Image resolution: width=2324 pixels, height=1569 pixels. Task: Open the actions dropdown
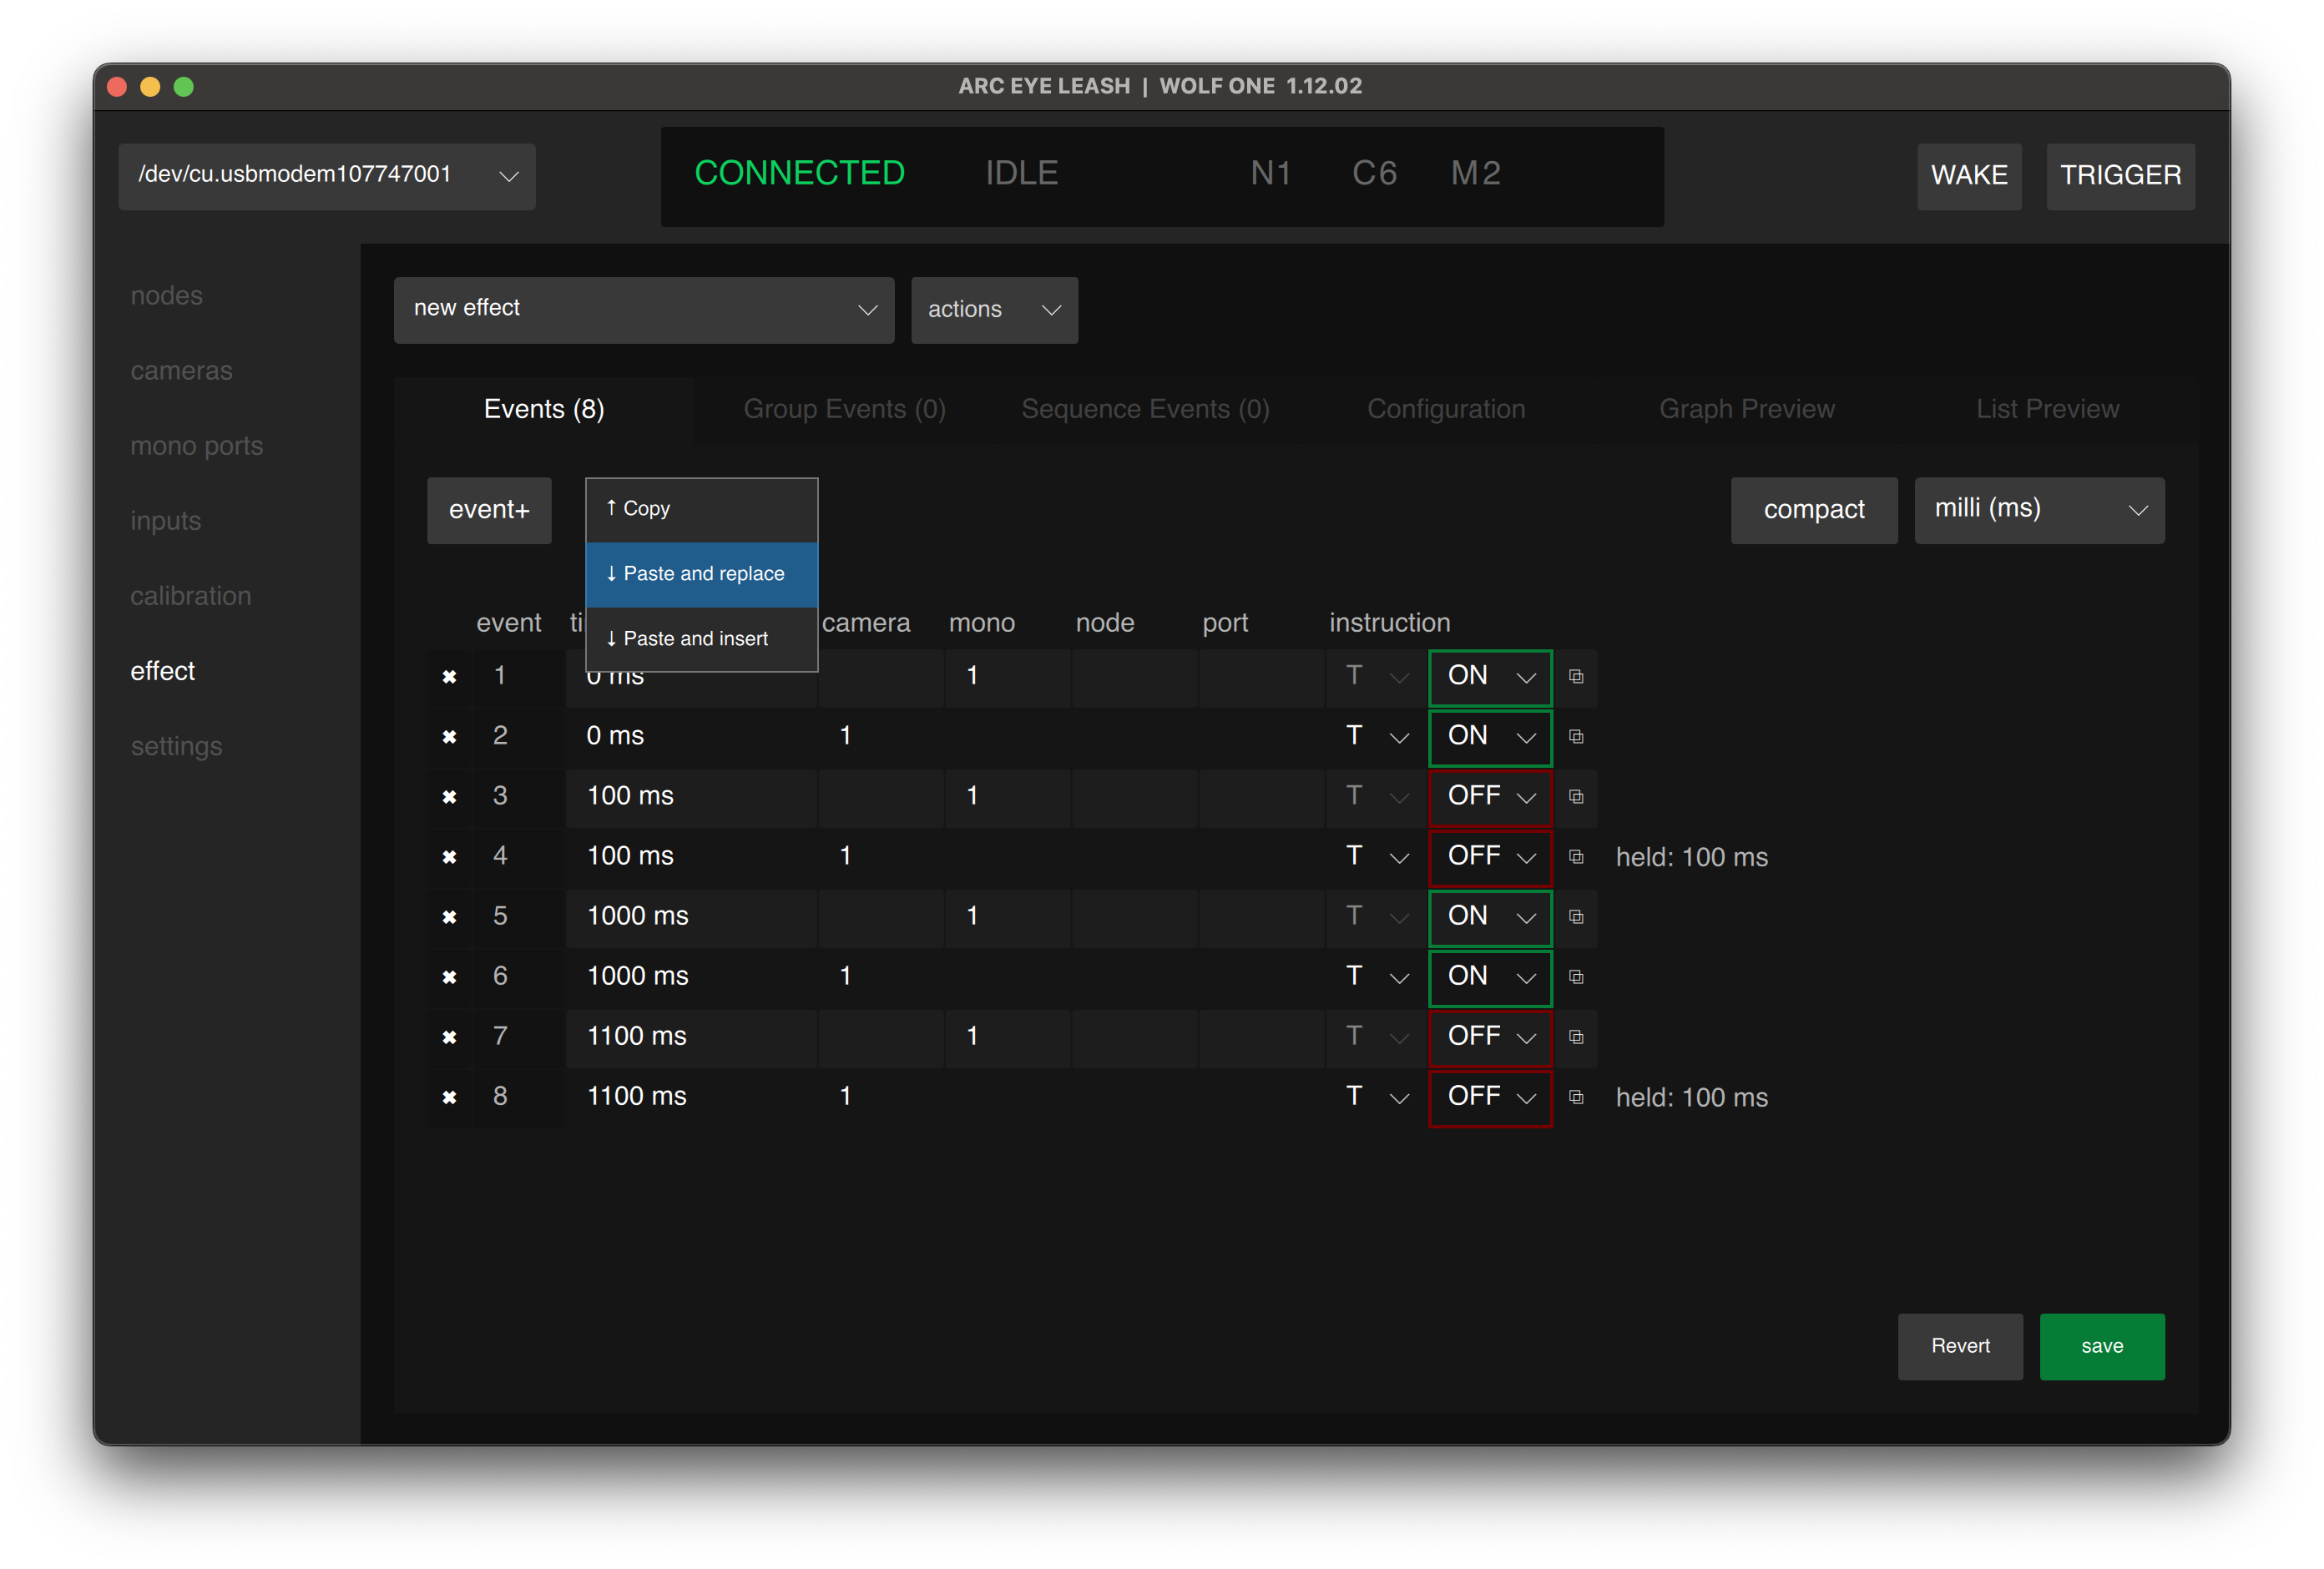click(x=993, y=310)
